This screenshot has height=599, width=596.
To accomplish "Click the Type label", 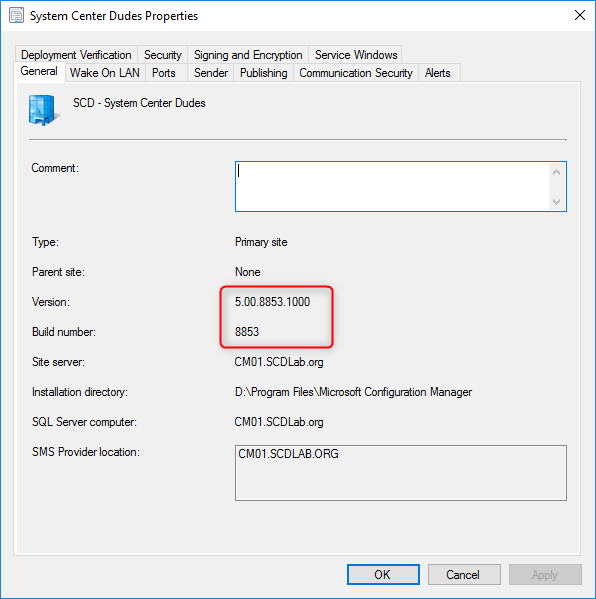I will click(45, 242).
